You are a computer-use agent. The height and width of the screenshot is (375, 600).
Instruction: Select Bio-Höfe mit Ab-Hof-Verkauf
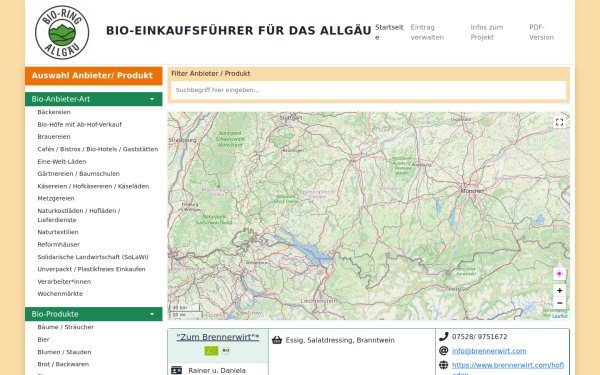coord(80,124)
